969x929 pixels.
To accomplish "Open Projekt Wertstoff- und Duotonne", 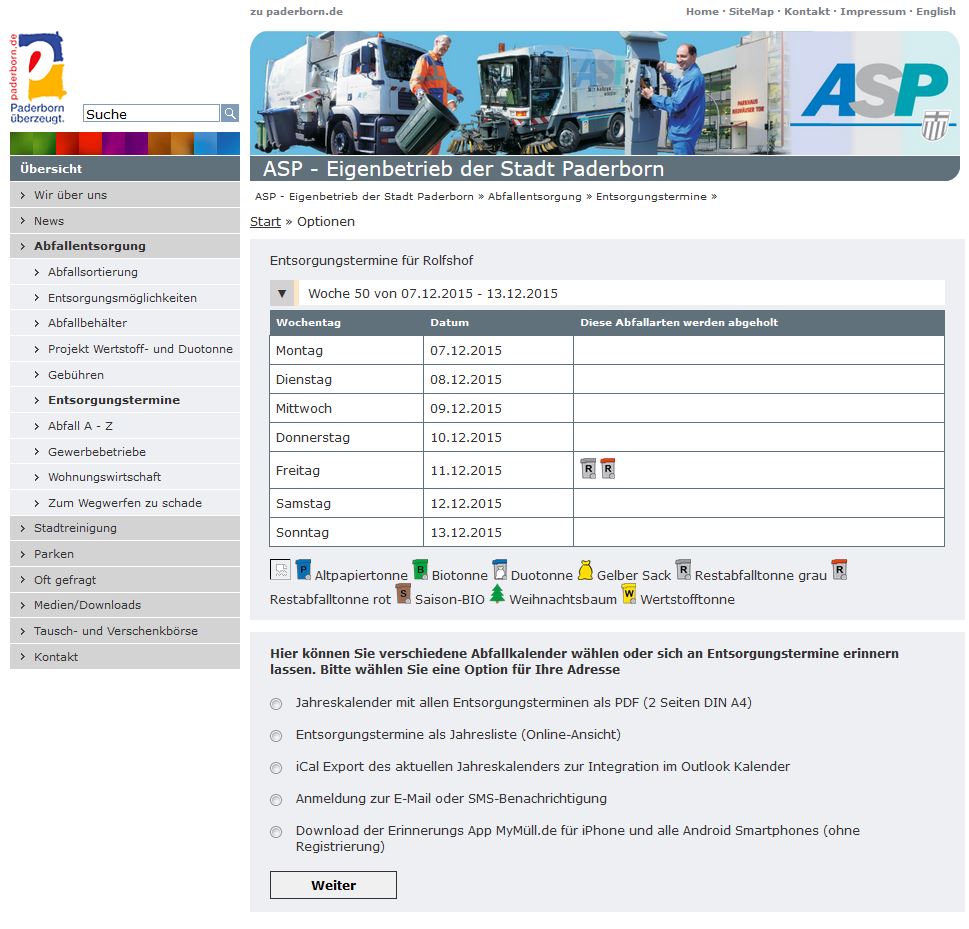I will (140, 349).
